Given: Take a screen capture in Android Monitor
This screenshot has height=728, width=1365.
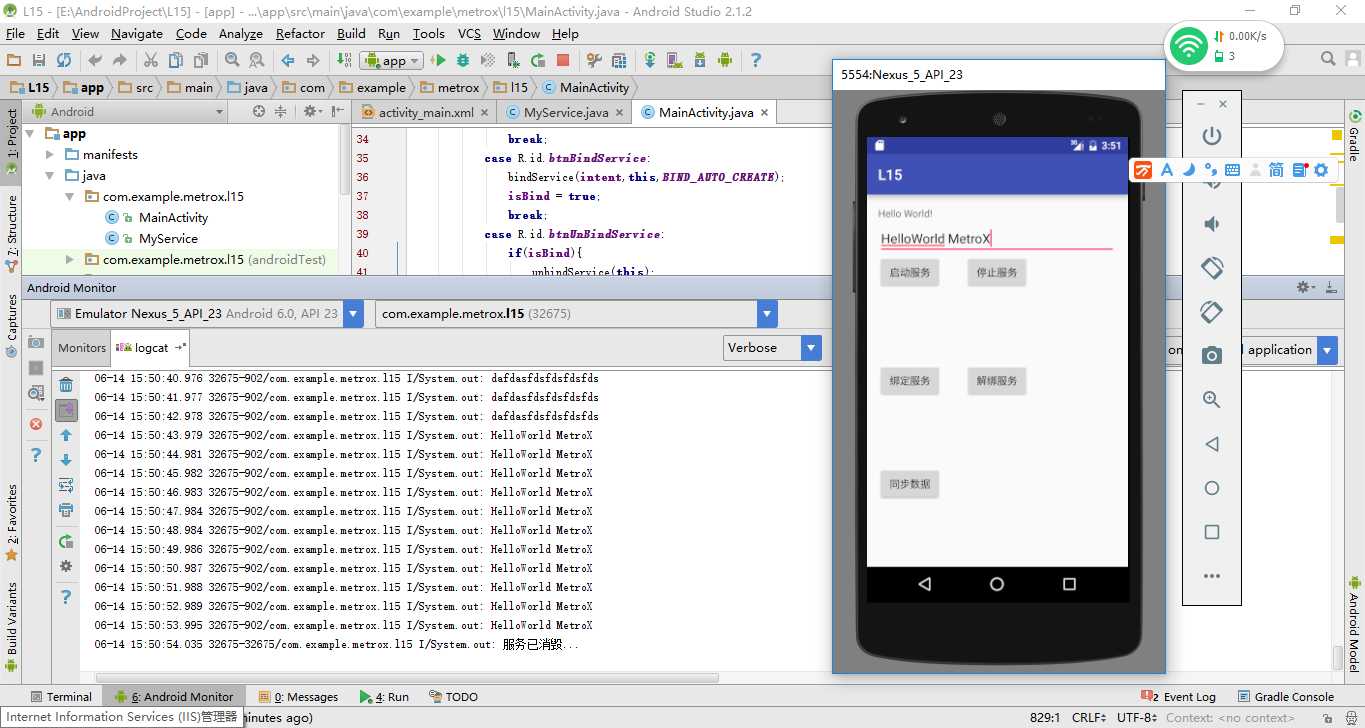Looking at the screenshot, I should coord(36,342).
